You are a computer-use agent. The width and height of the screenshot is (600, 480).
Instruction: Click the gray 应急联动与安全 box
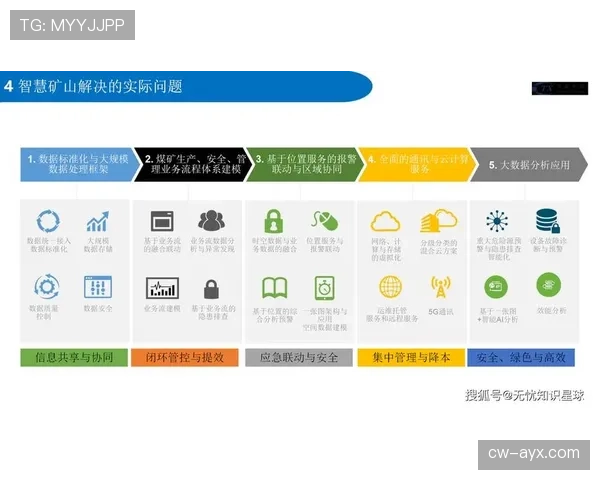299,358
